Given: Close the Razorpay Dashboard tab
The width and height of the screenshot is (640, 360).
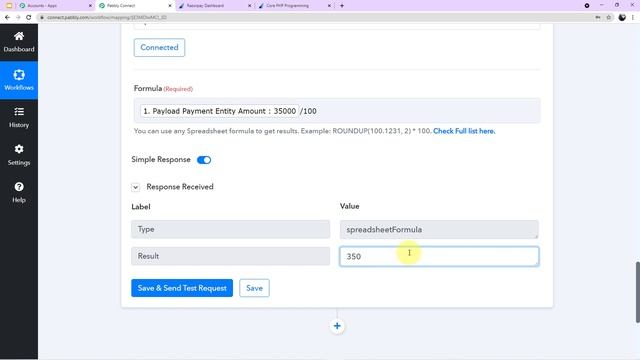Looking at the screenshot, I should click(249, 6).
